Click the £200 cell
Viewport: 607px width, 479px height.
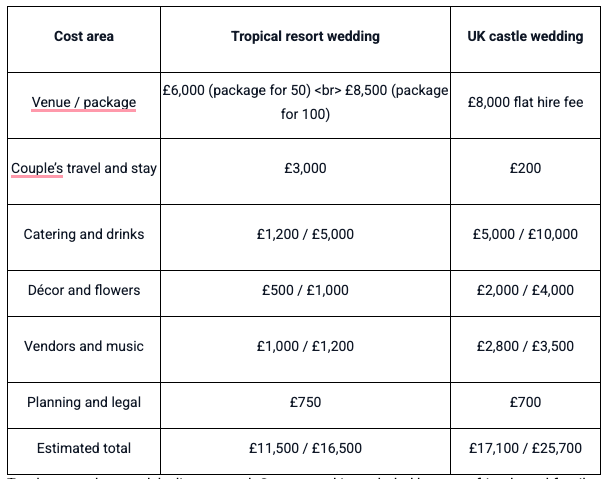tap(525, 168)
